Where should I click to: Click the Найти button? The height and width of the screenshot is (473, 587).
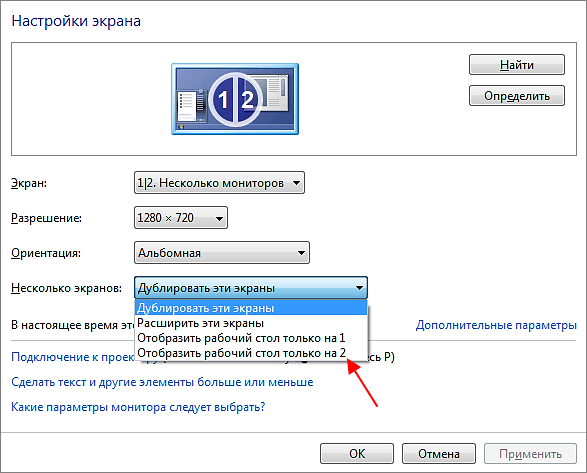tap(517, 65)
